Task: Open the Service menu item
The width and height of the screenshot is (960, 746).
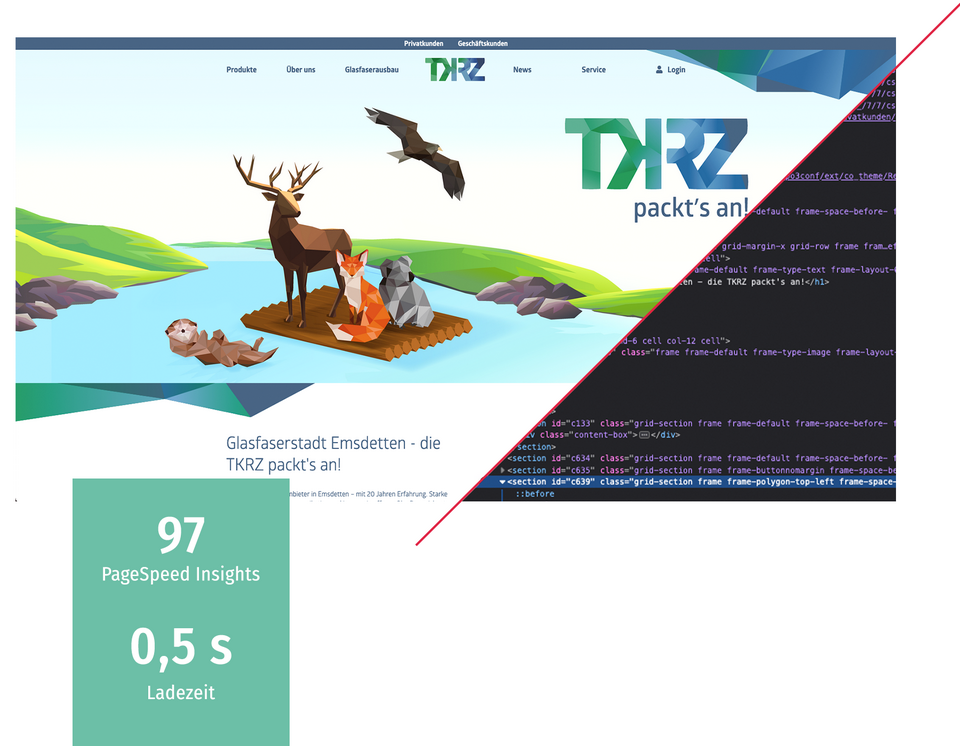Action: click(x=593, y=70)
